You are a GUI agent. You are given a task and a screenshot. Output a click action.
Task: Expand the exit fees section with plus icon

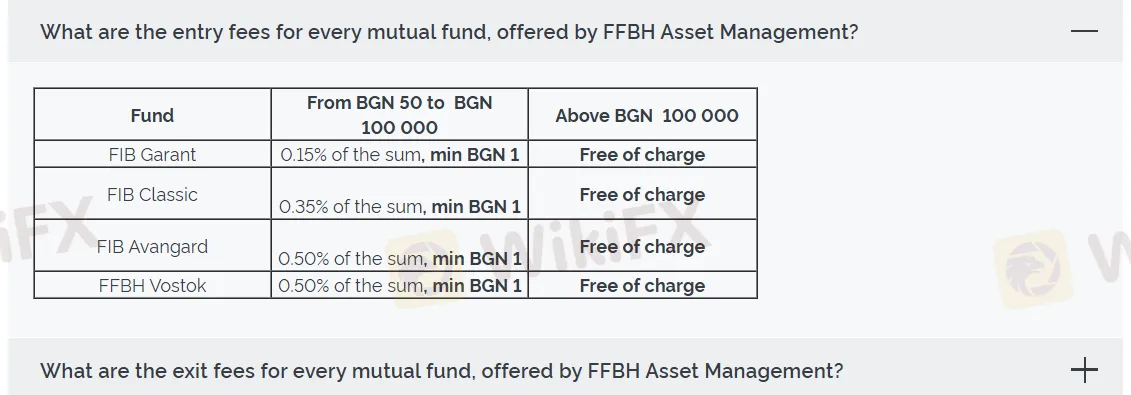[x=1084, y=370]
